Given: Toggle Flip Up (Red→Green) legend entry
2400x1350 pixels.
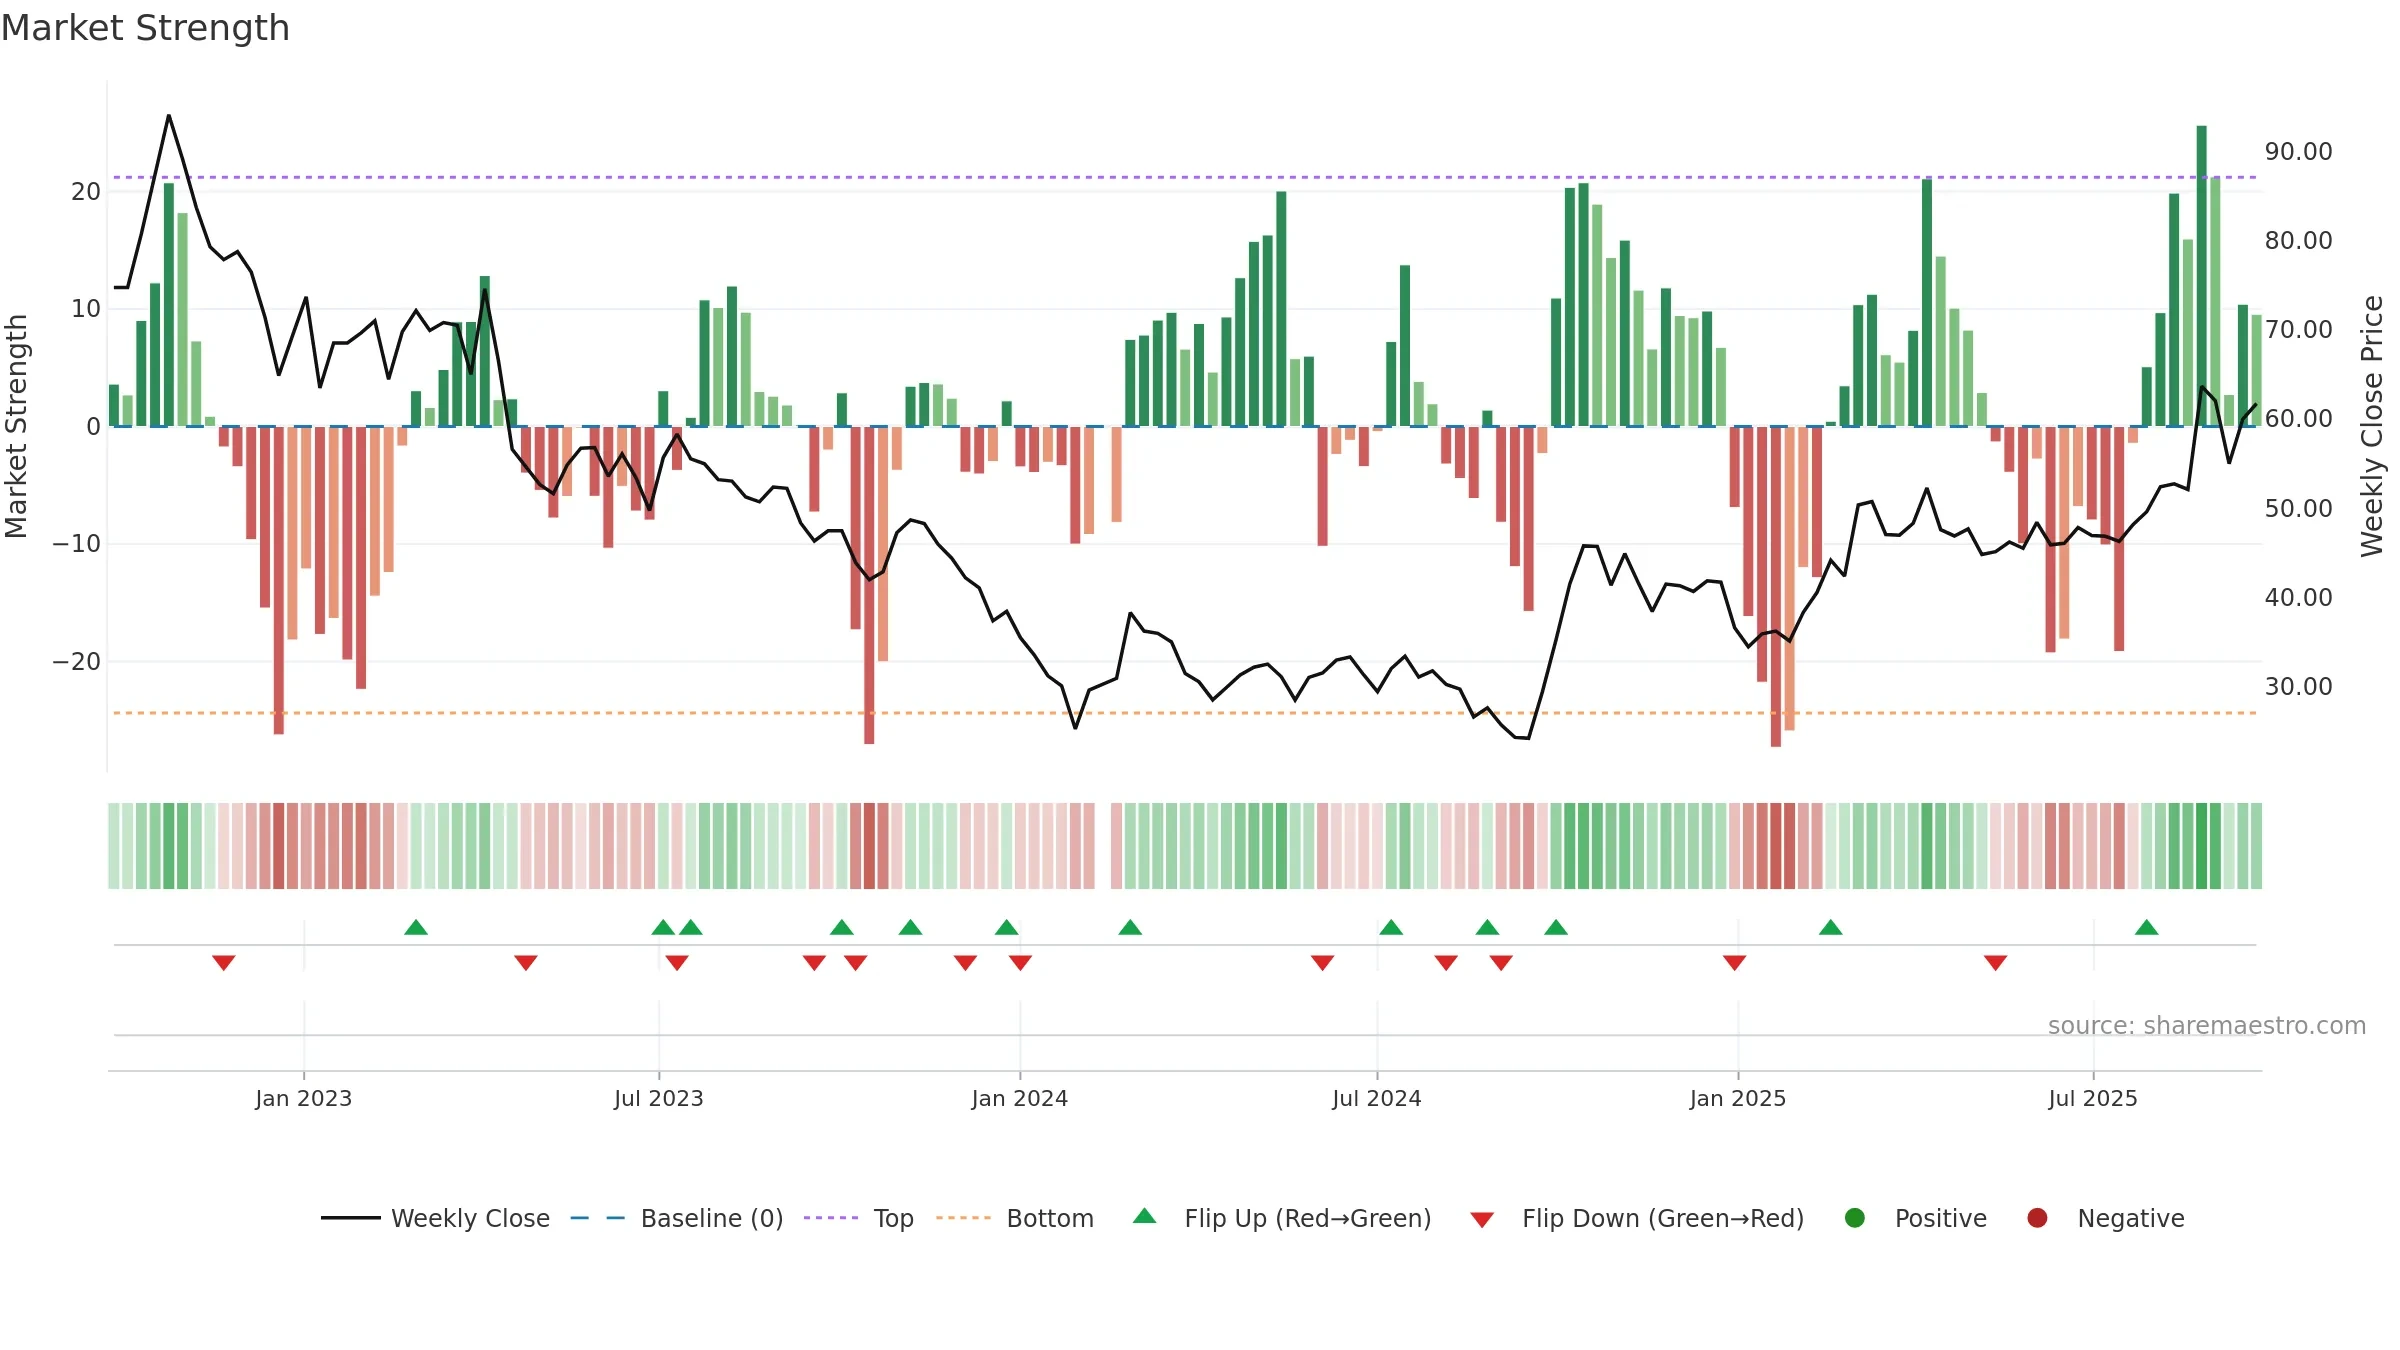Looking at the screenshot, I should [x=1282, y=1218].
